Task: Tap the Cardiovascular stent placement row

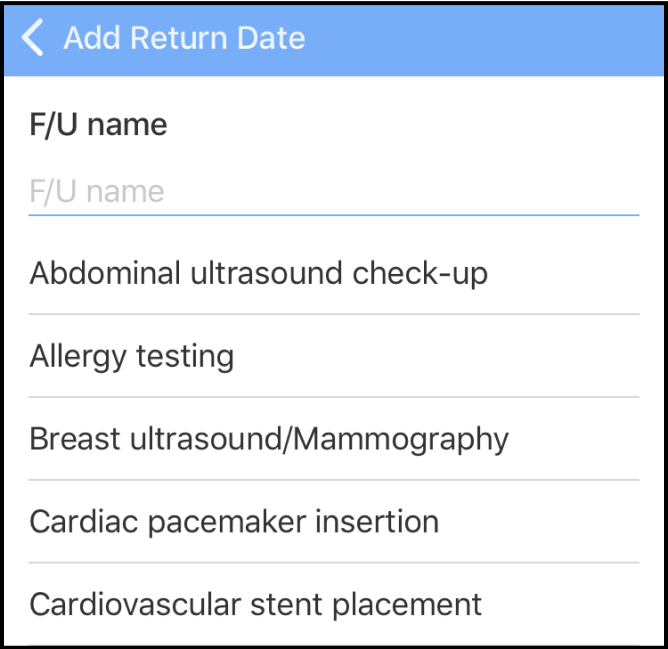Action: point(333,604)
